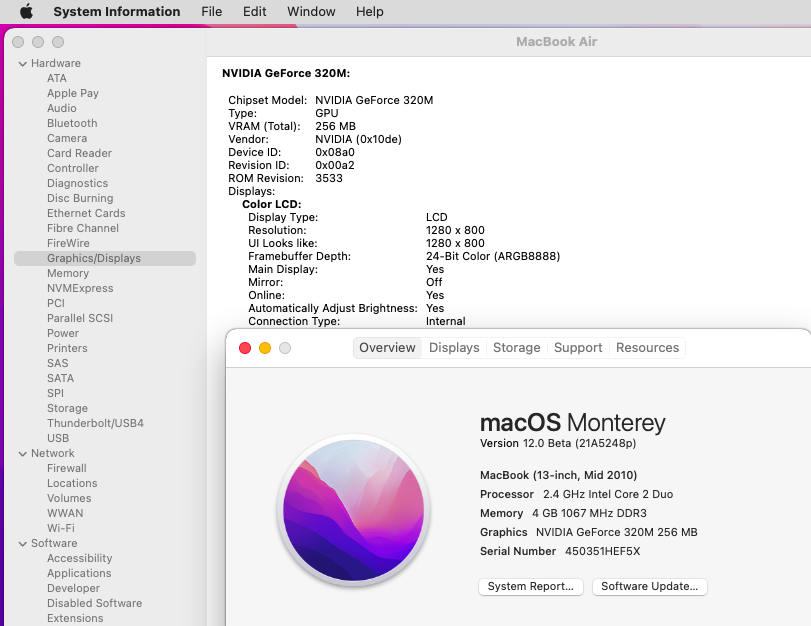Open the Help menu
Viewport: 811px width, 626px height.
pos(369,11)
